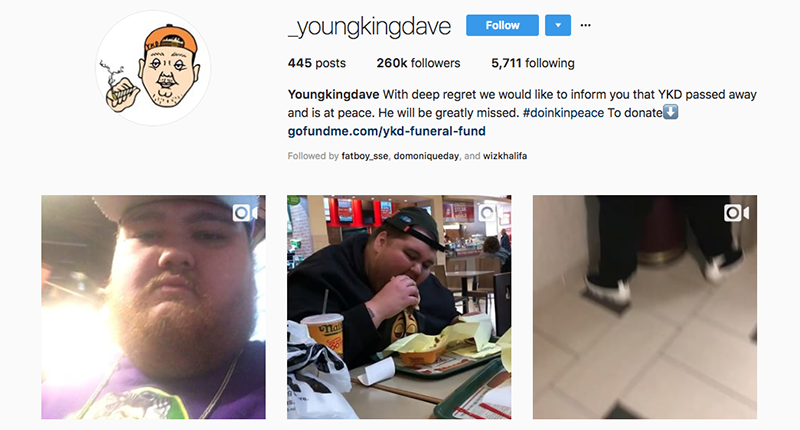Screen dimensions: 800x430
Task: Open the #doinkinpeace hashtag
Action: [x=563, y=113]
